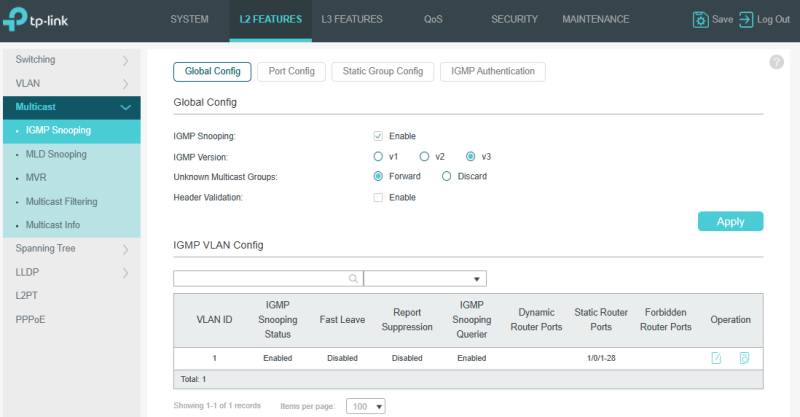Screen dimensions: 800x417
Task: Open MLD Snooping in the sidebar
Action: [56, 154]
